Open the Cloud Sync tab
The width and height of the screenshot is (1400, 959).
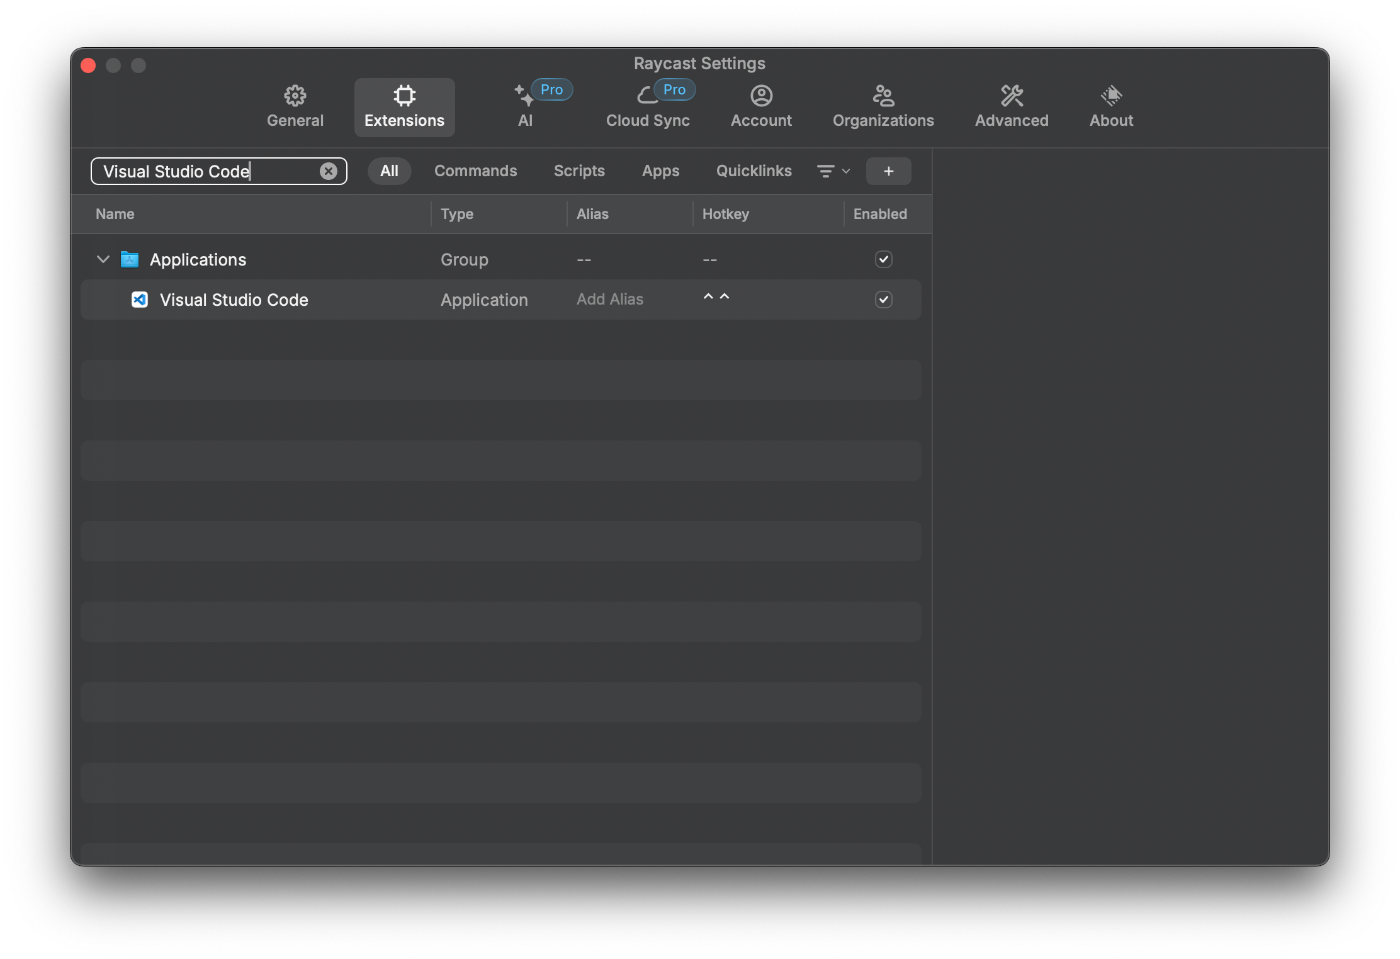648,107
